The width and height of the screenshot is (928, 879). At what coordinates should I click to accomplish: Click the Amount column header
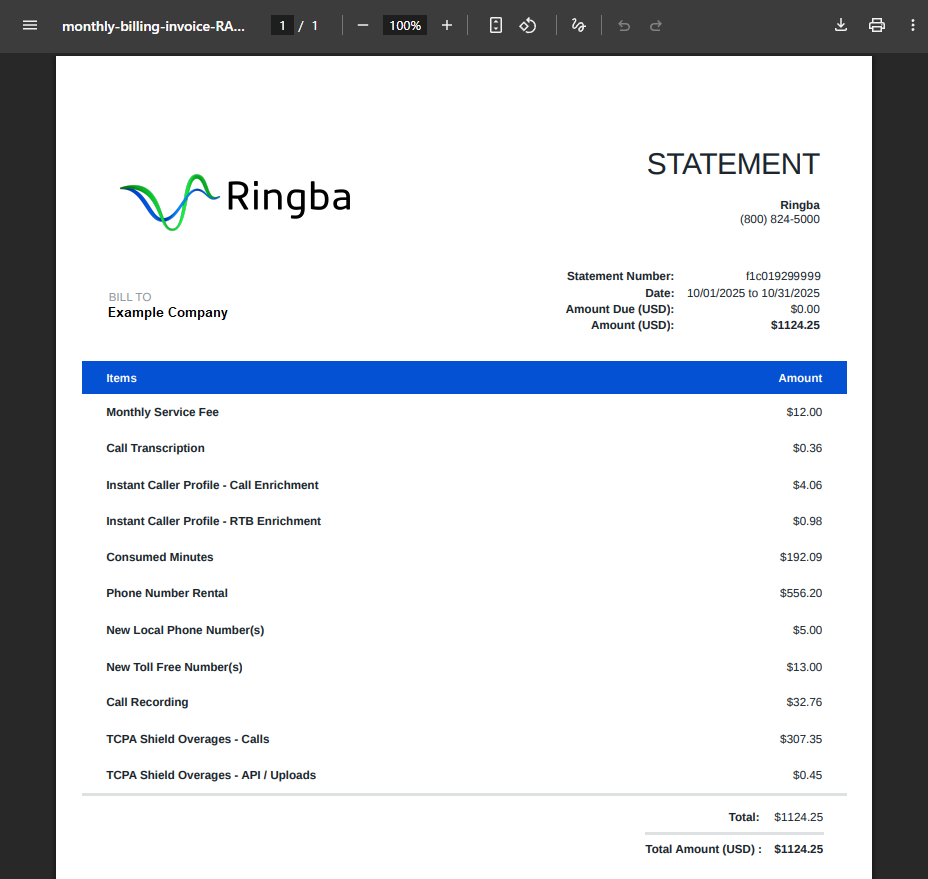[800, 378]
